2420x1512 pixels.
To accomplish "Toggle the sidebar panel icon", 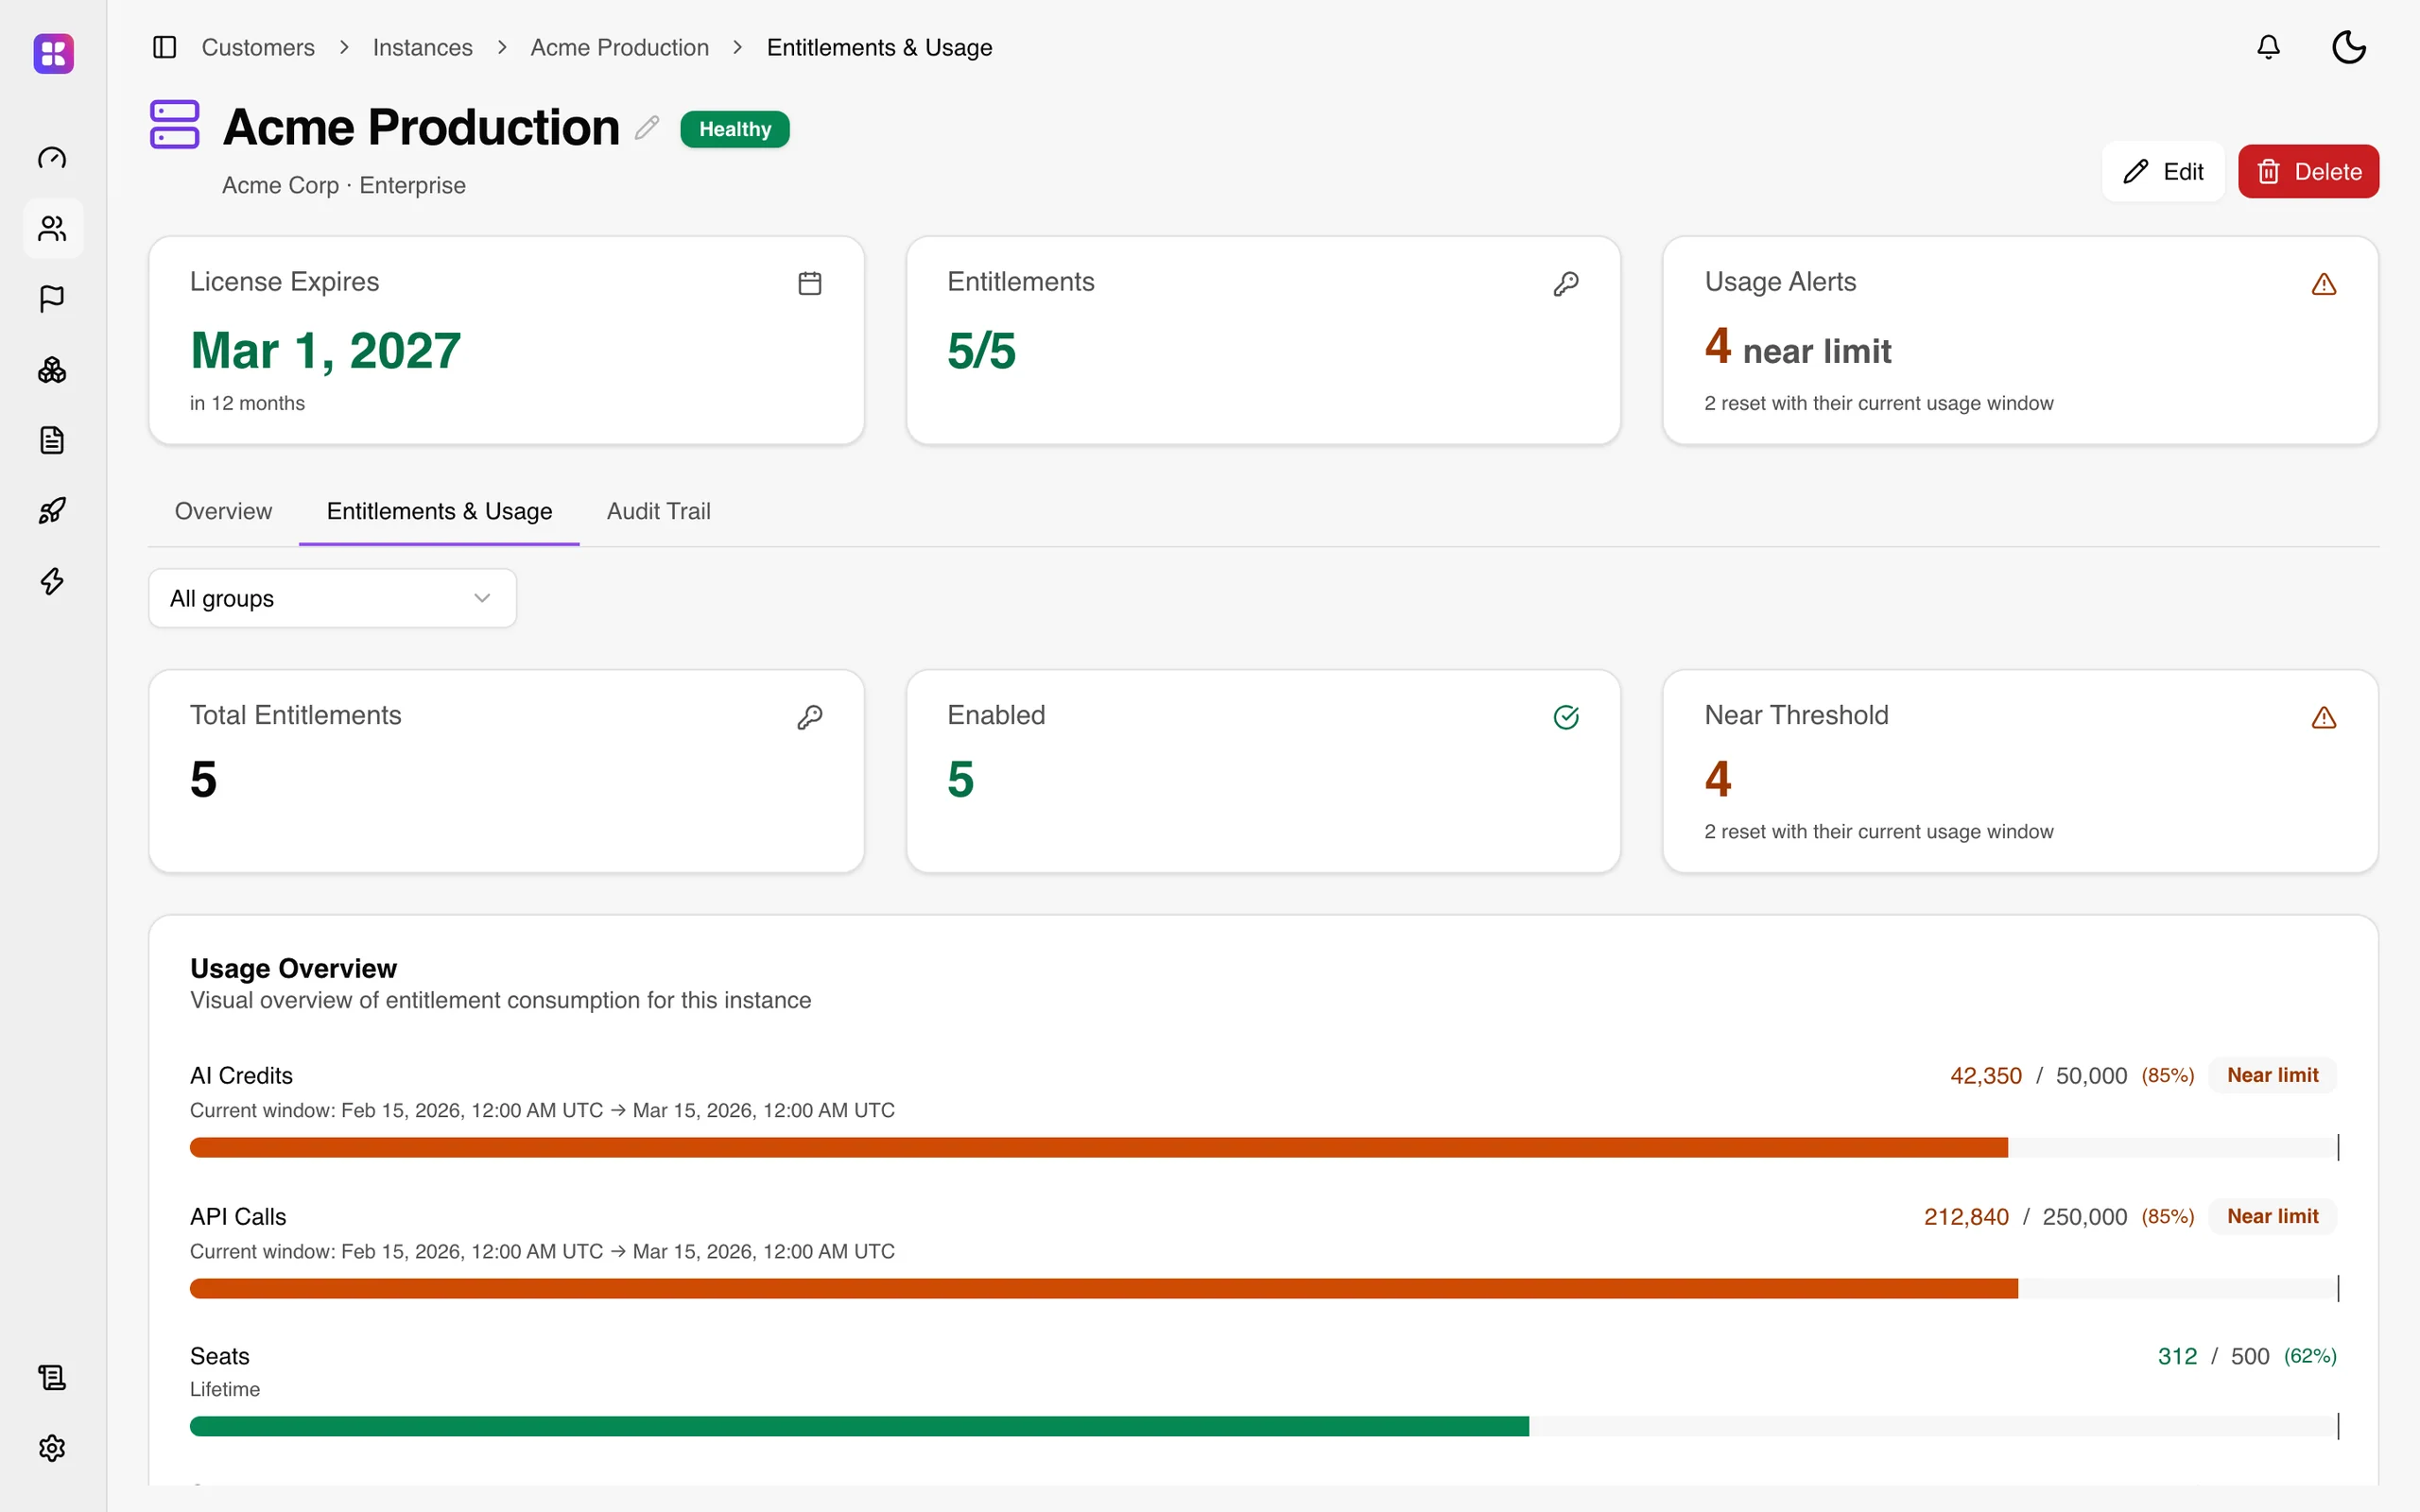I will click(165, 47).
